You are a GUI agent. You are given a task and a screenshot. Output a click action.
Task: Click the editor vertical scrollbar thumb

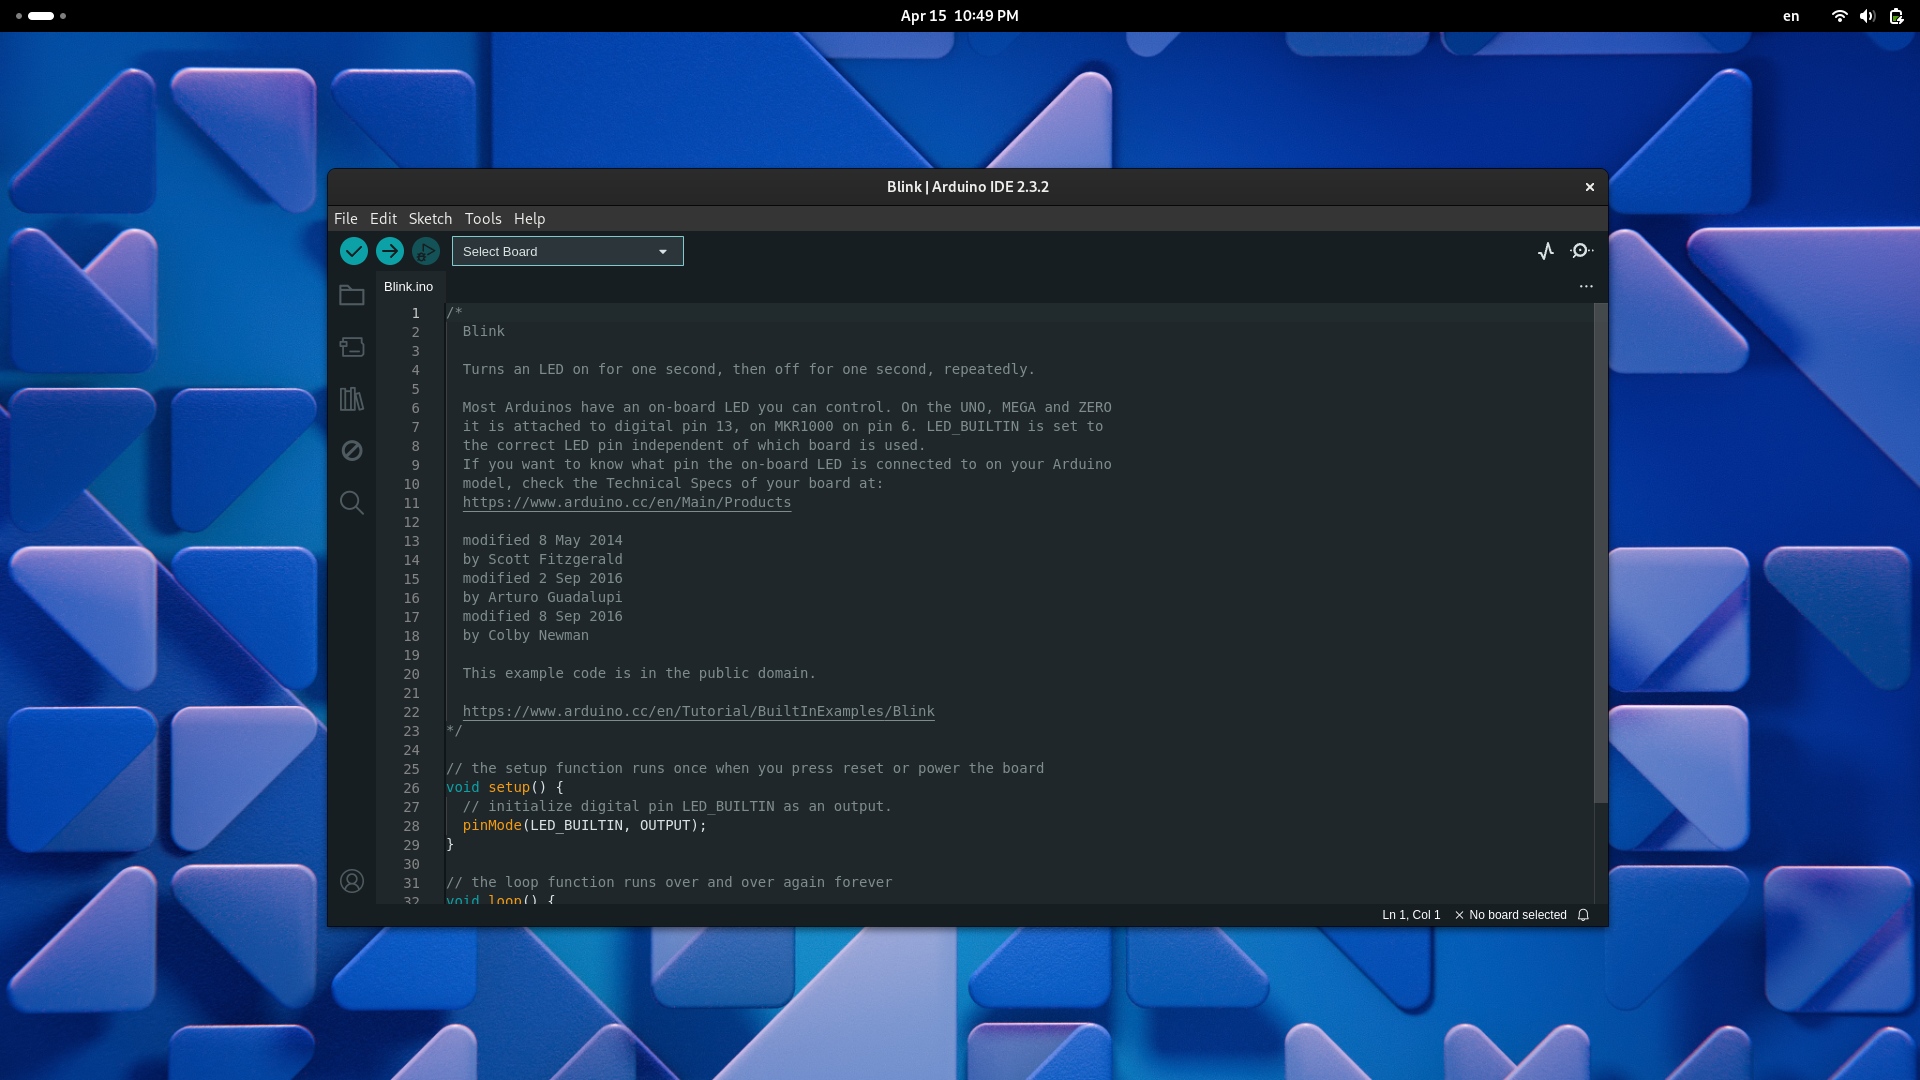point(1600,553)
